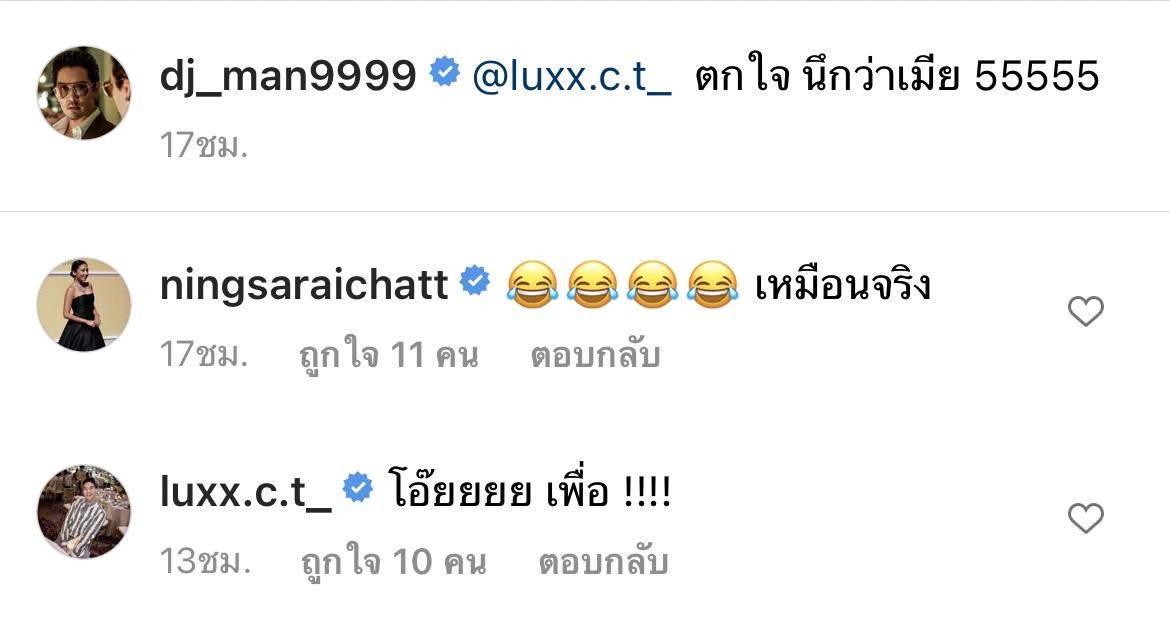Open dj_man9999 profile picture
The width and height of the screenshot is (1170, 635).
point(84,93)
